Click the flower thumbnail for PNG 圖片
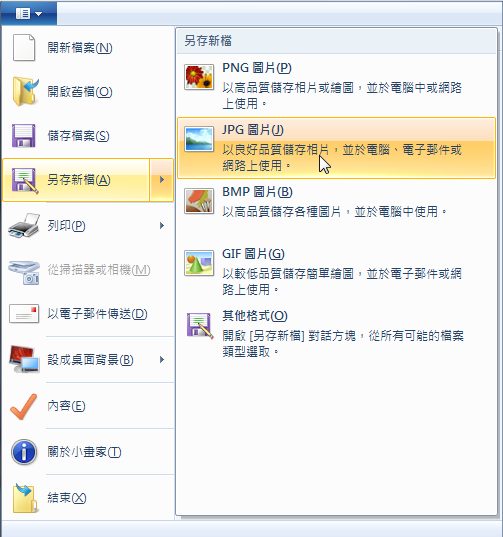503x537 pixels. (199, 77)
